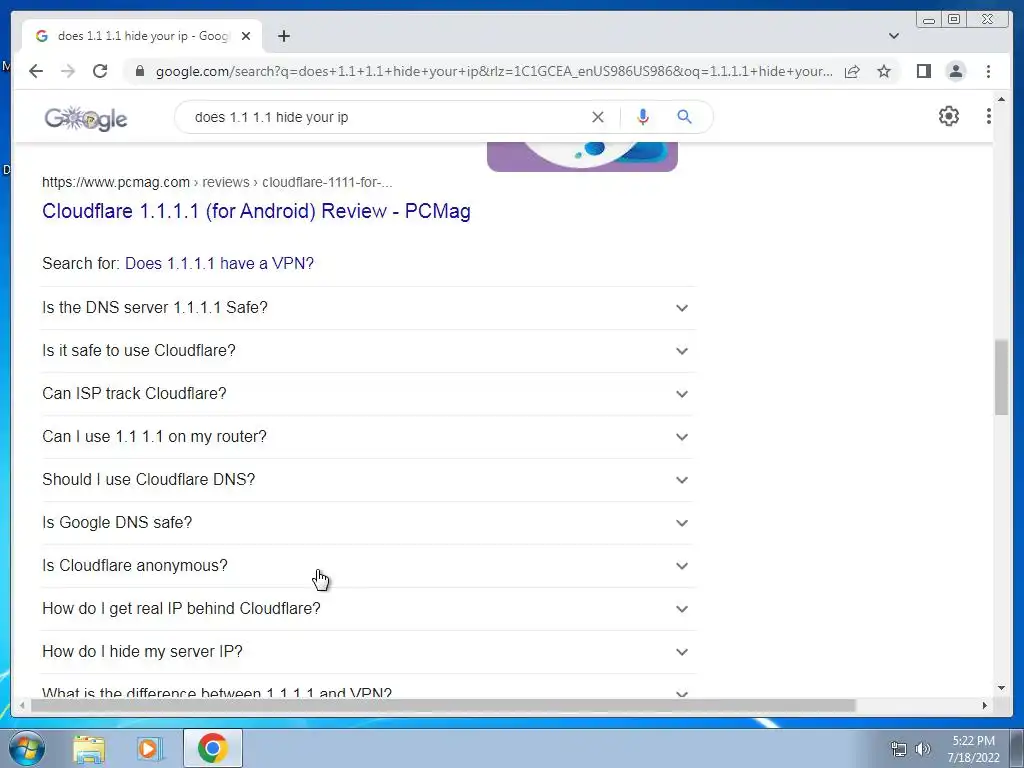Open the volume speaker tray icon
The width and height of the screenshot is (1024, 768).
[923, 749]
